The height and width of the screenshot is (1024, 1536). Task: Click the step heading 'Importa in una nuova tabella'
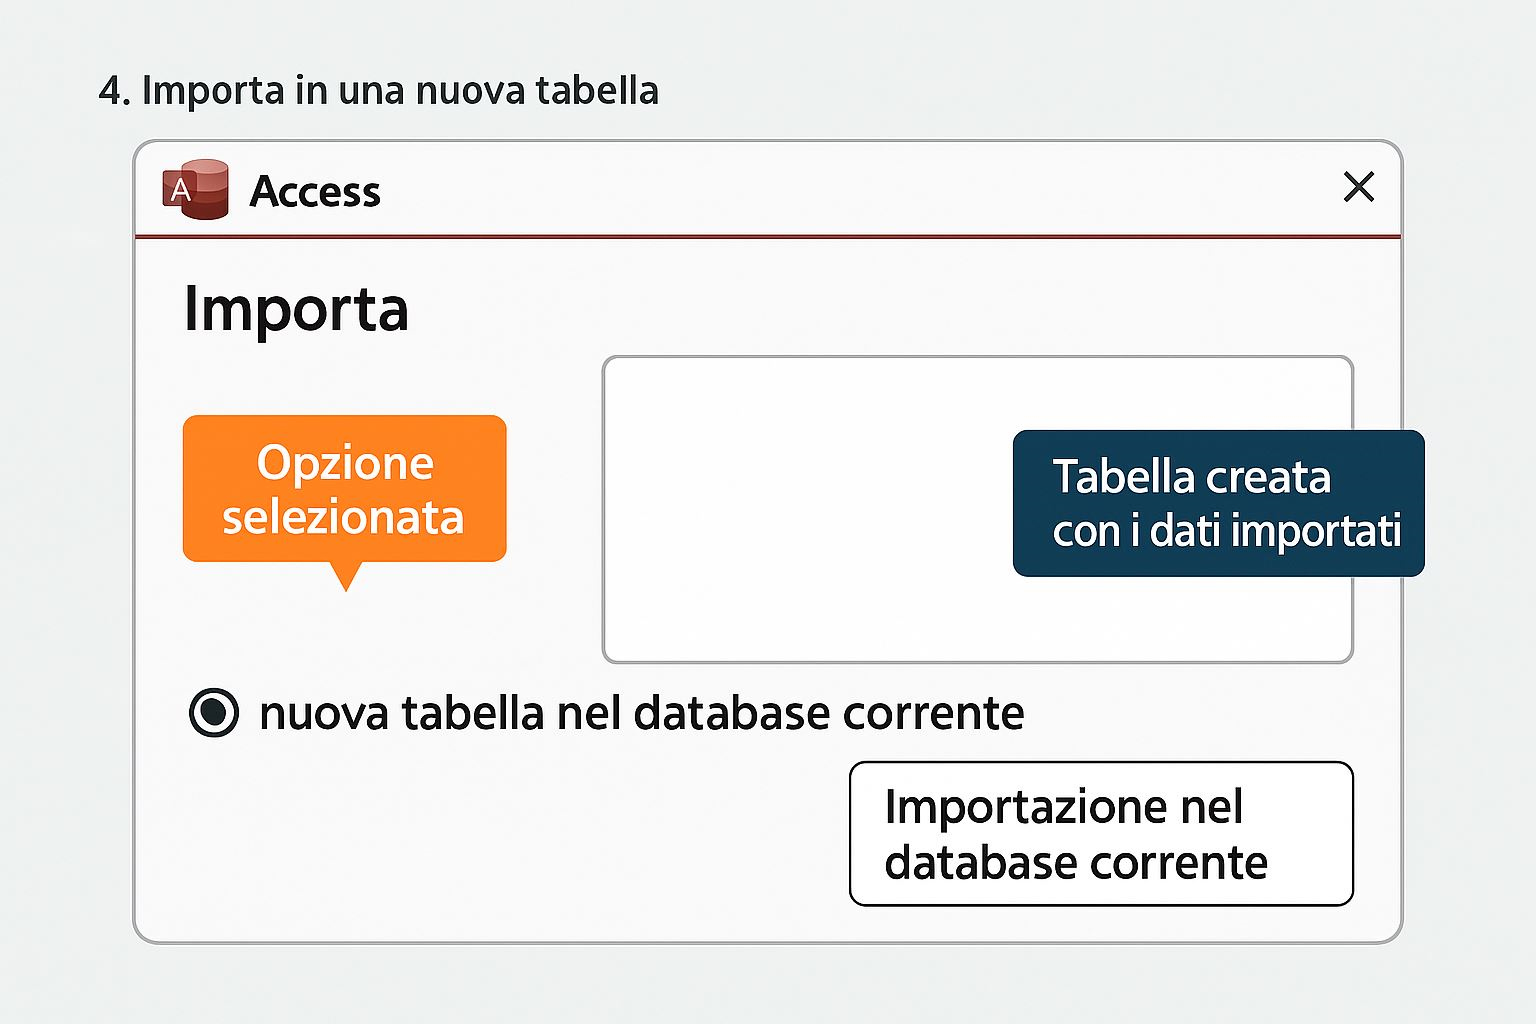400,90
